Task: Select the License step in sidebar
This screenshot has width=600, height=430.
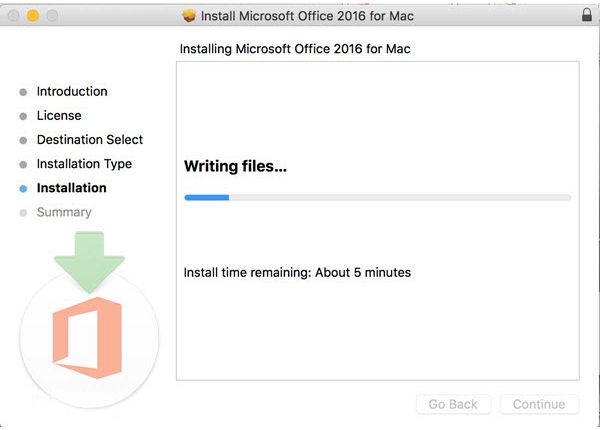Action: tap(59, 116)
